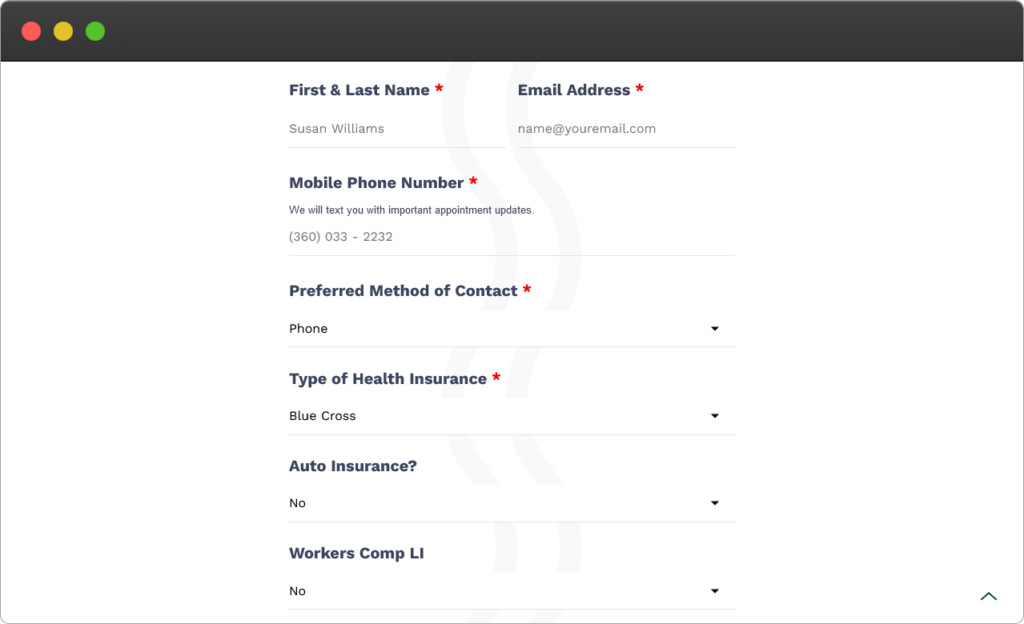Focus the Email Address input field
Viewport: 1024px width, 624px height.
(x=626, y=129)
